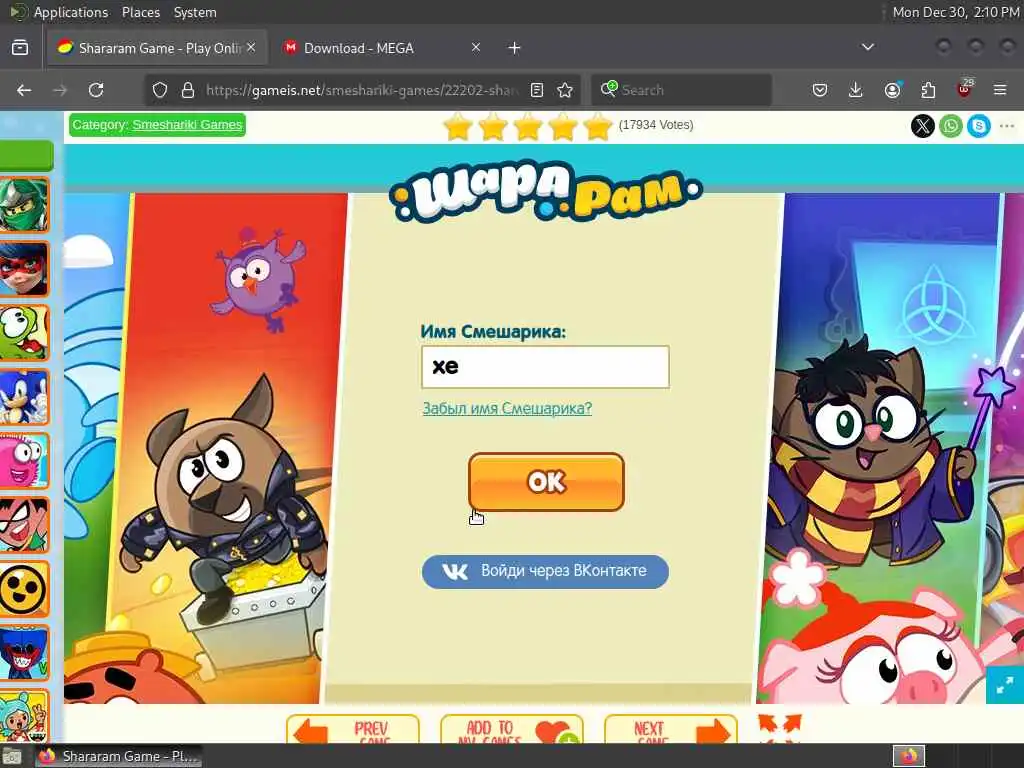
Task: Share the game on X
Action: click(923, 125)
